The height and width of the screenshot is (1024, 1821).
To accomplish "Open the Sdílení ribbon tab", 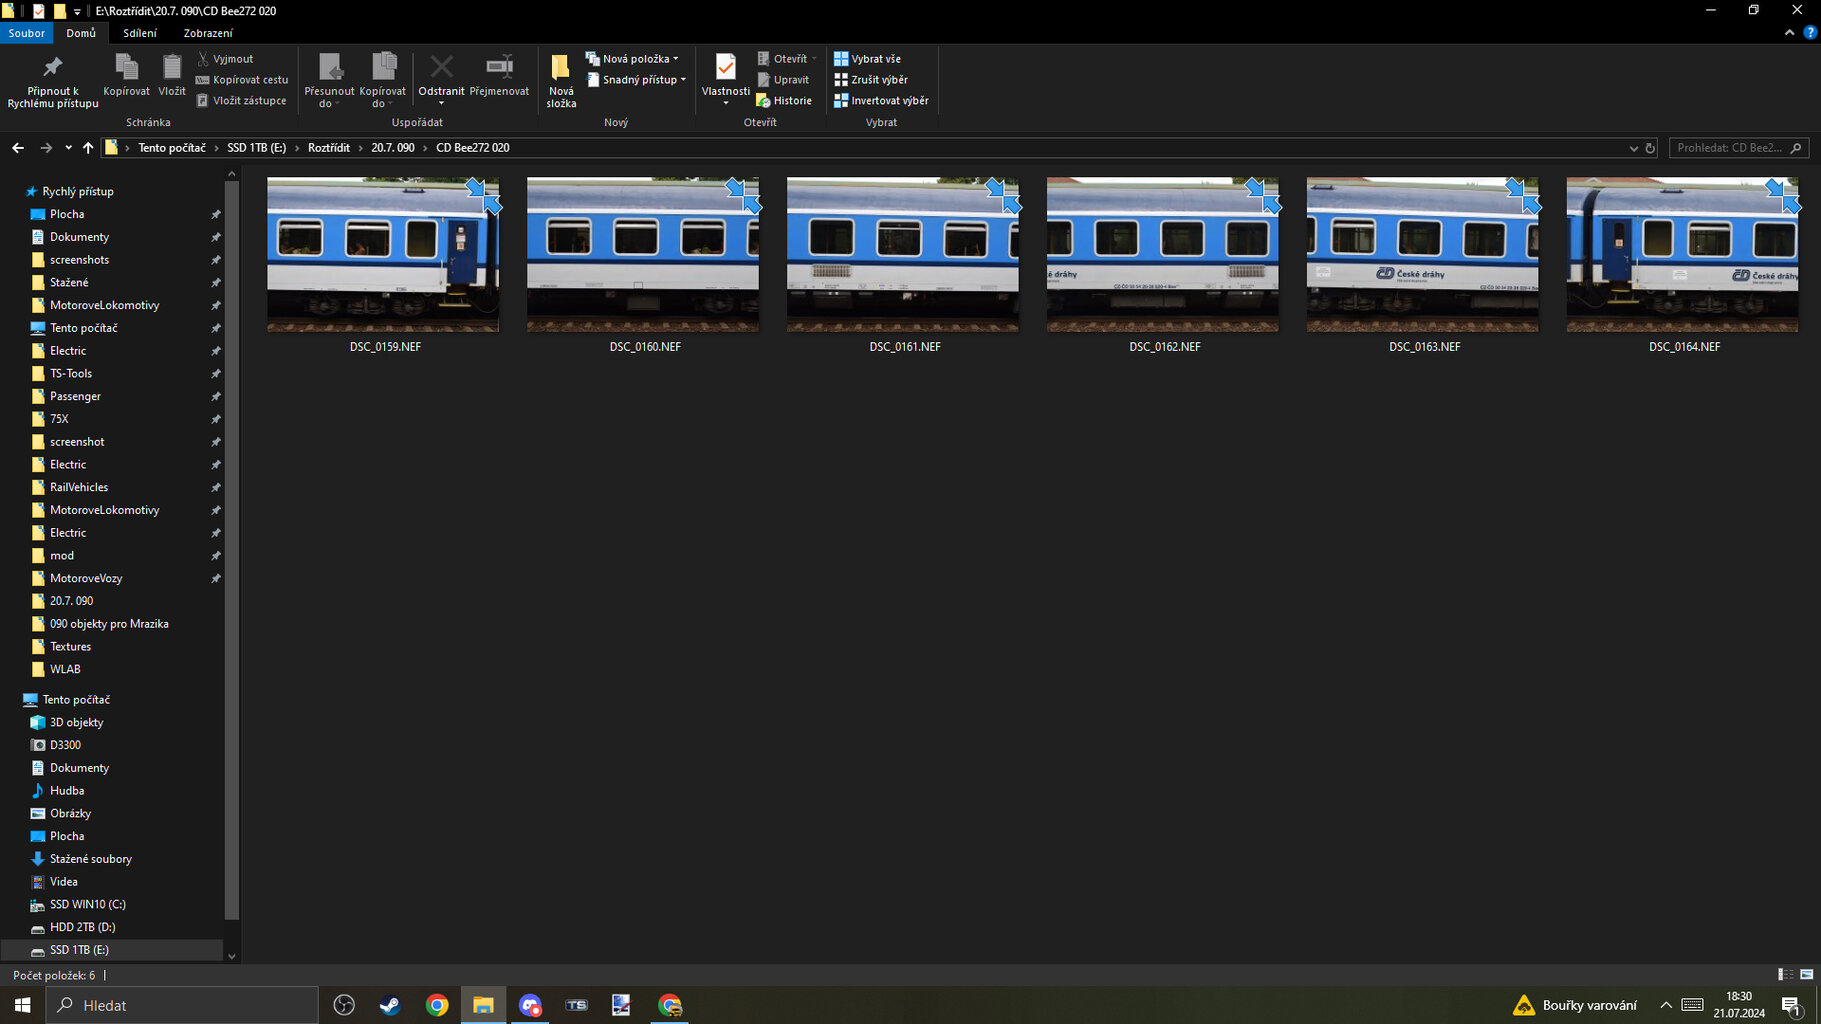I will 140,33.
